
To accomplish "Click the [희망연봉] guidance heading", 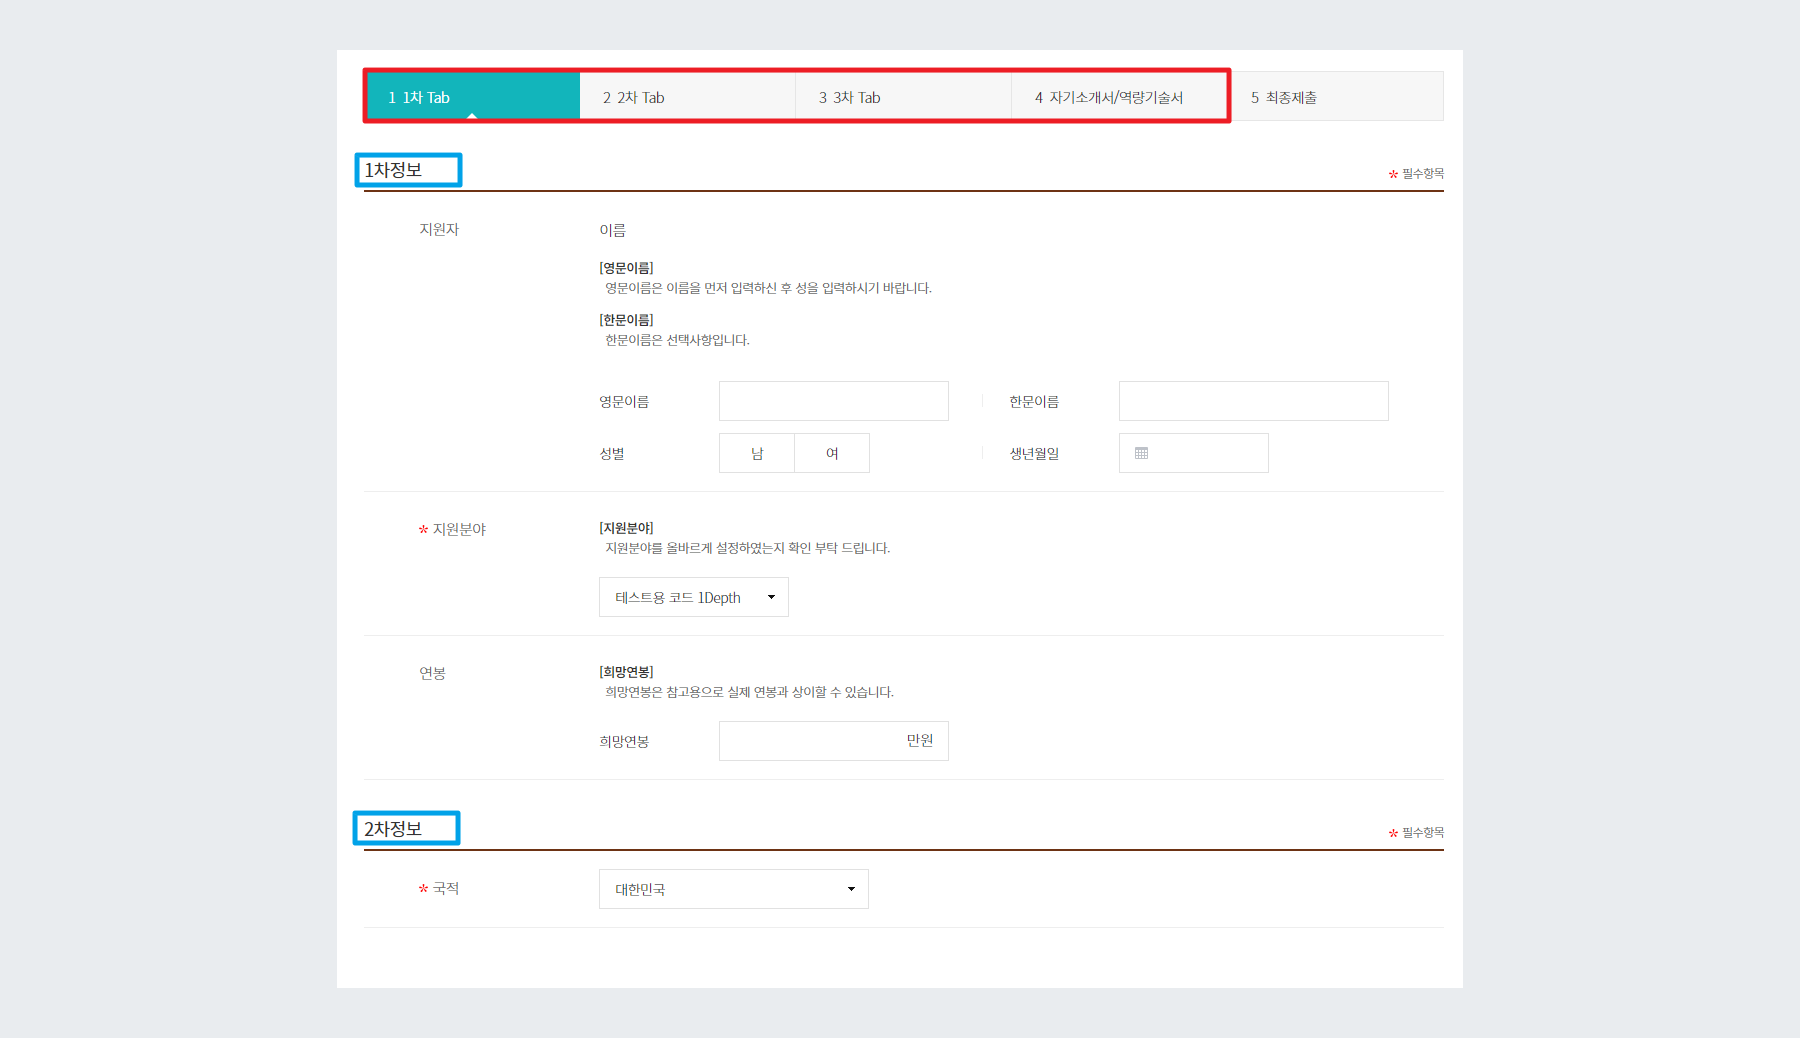I will (x=626, y=672).
